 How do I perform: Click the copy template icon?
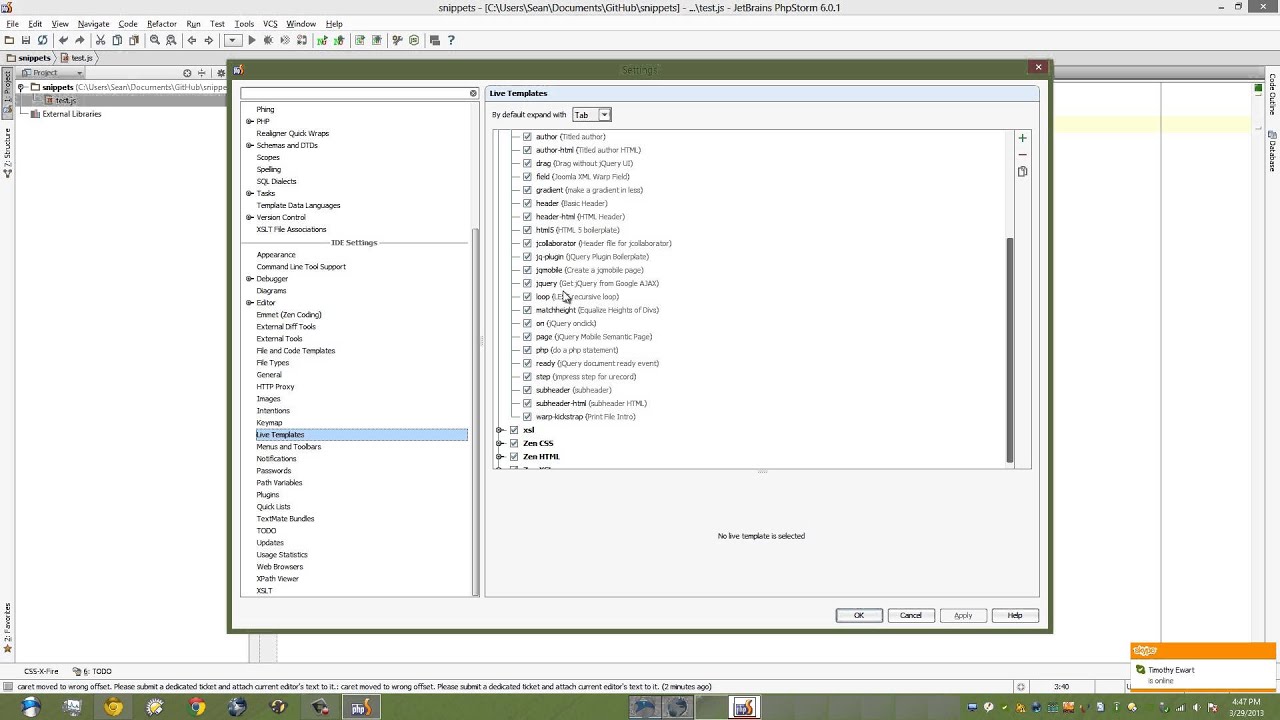click(x=1022, y=172)
